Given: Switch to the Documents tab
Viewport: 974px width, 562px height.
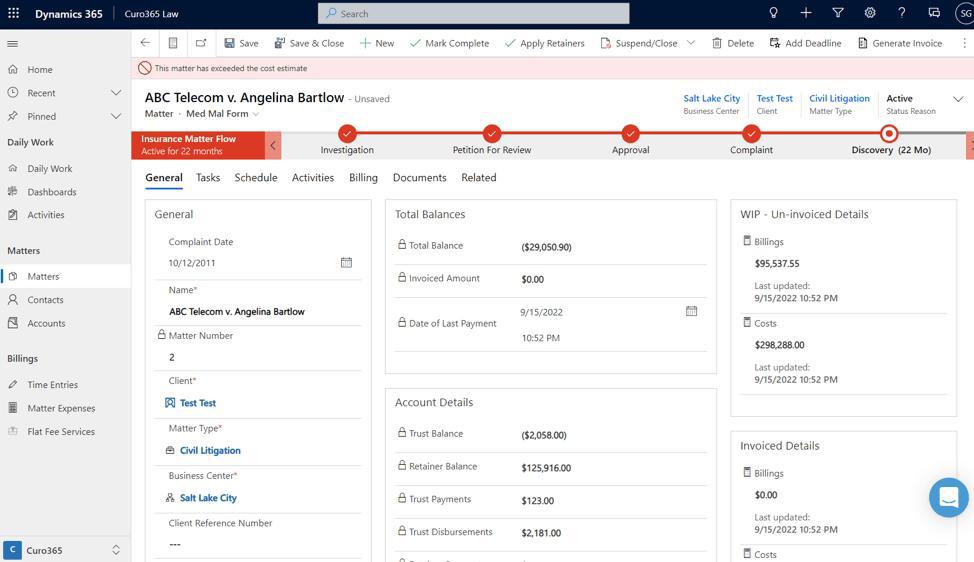Looking at the screenshot, I should coord(419,178).
